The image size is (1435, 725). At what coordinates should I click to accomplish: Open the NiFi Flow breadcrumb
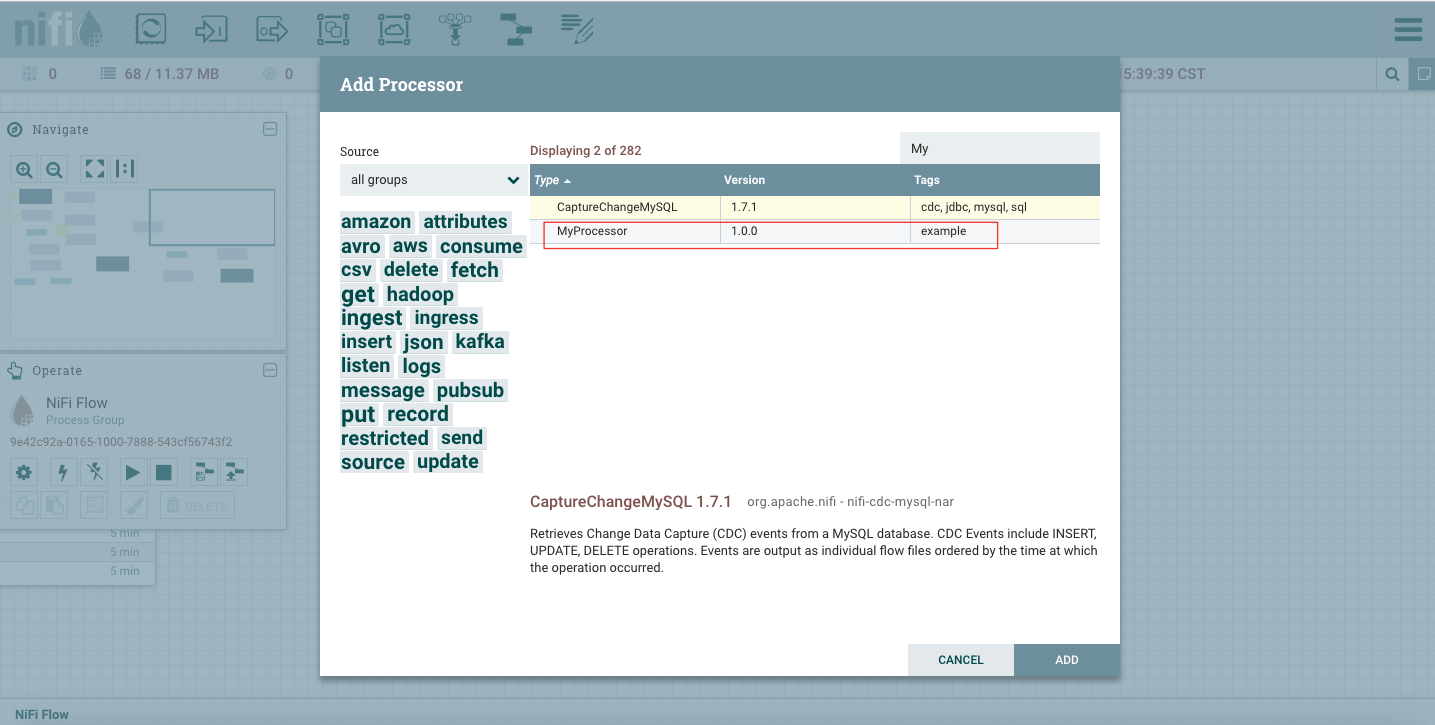tap(42, 714)
